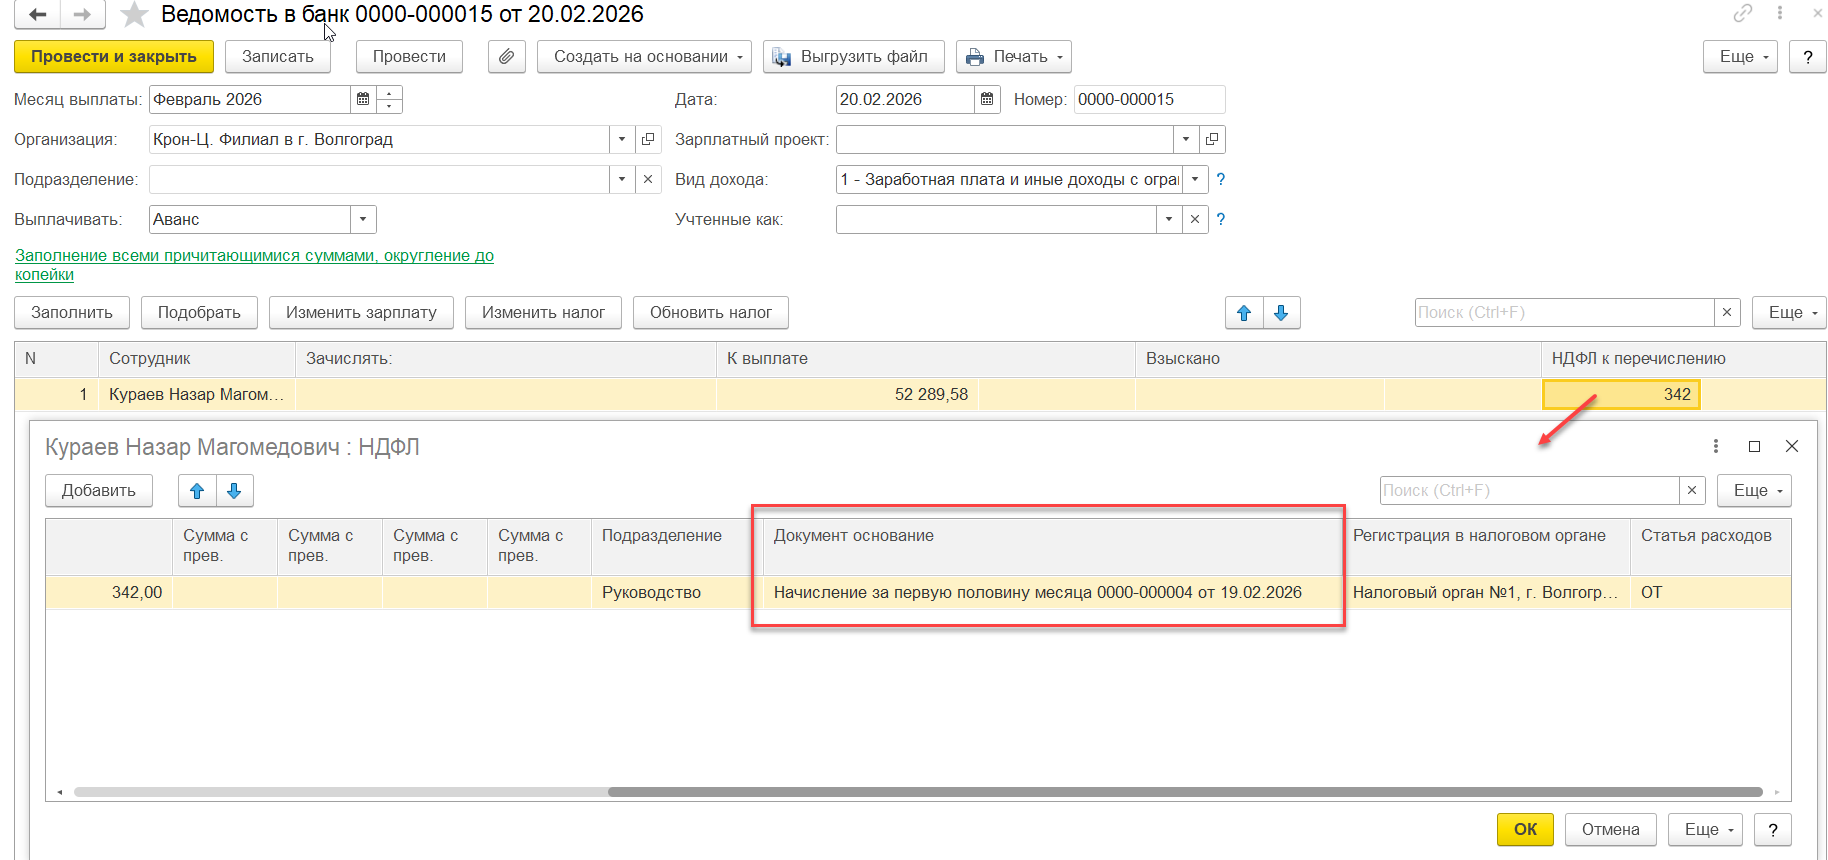Click Изменить налог button
1828x860 pixels.
543,313
